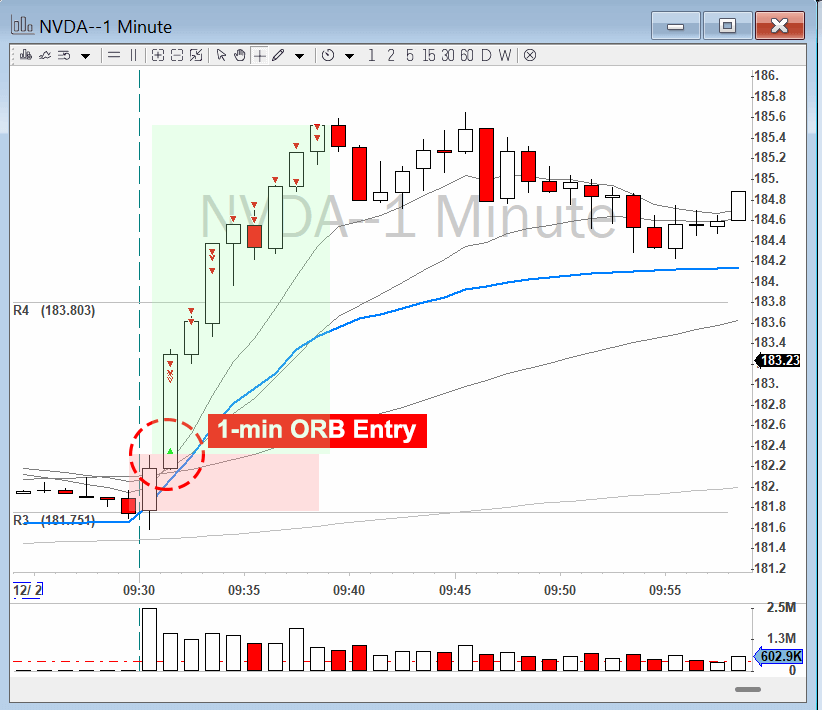Open the clock interval dropdown arrow
The height and width of the screenshot is (710, 822).
click(x=349, y=56)
